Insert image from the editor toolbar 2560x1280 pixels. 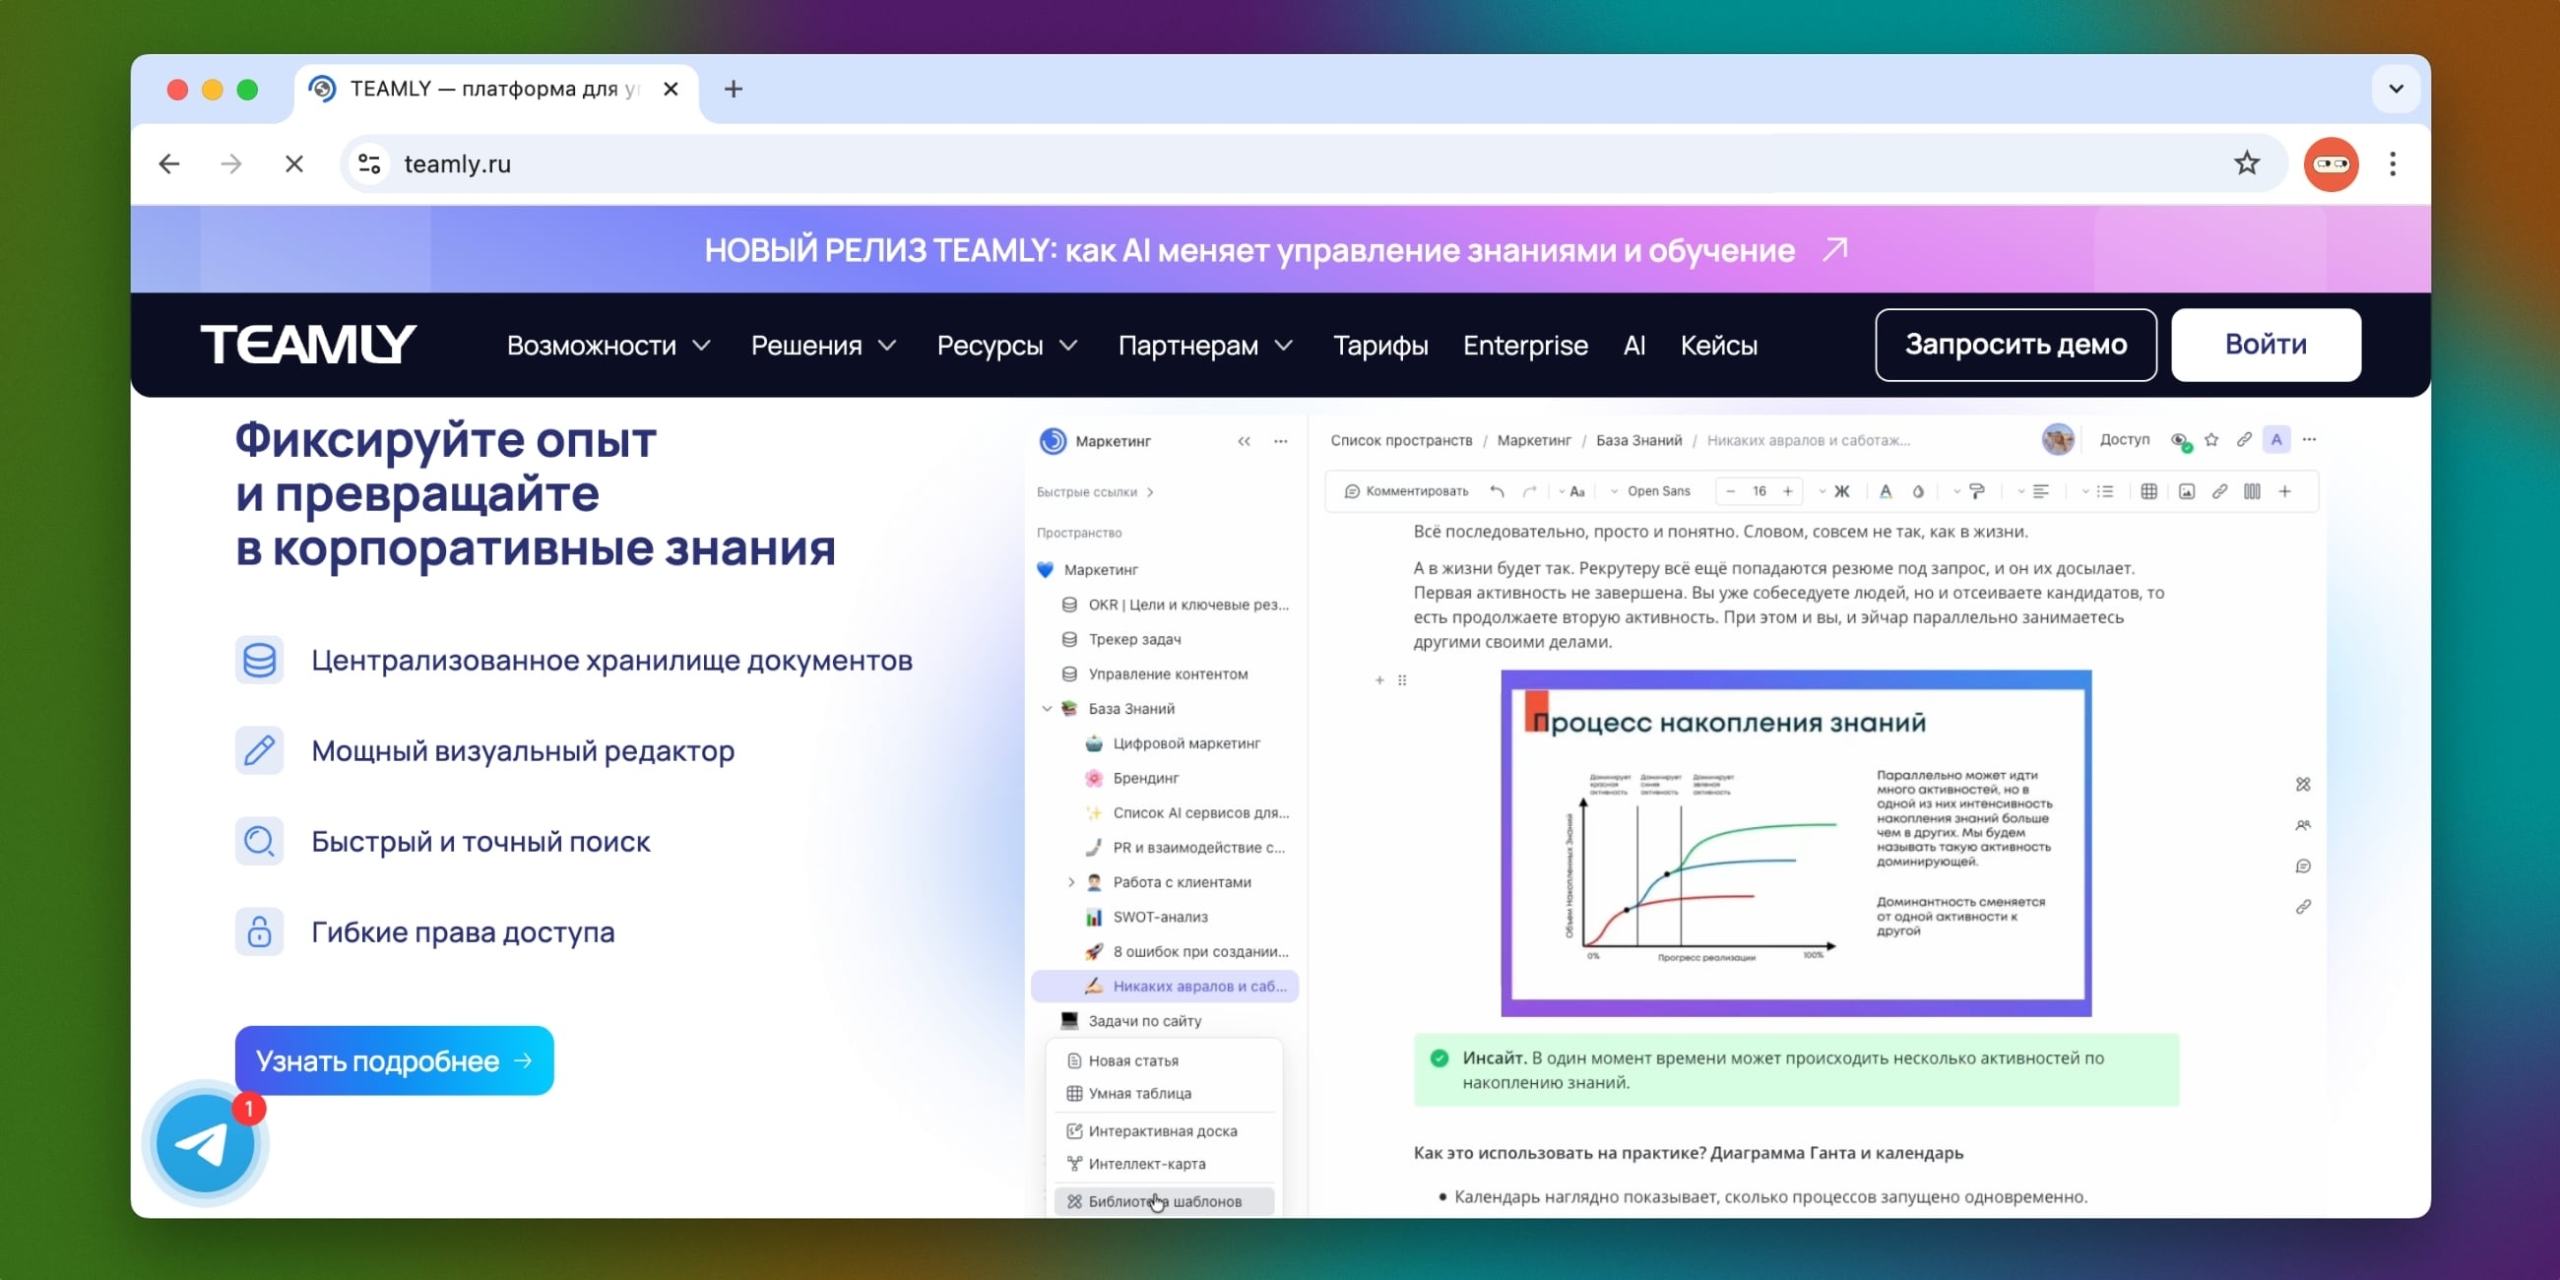click(x=2187, y=491)
